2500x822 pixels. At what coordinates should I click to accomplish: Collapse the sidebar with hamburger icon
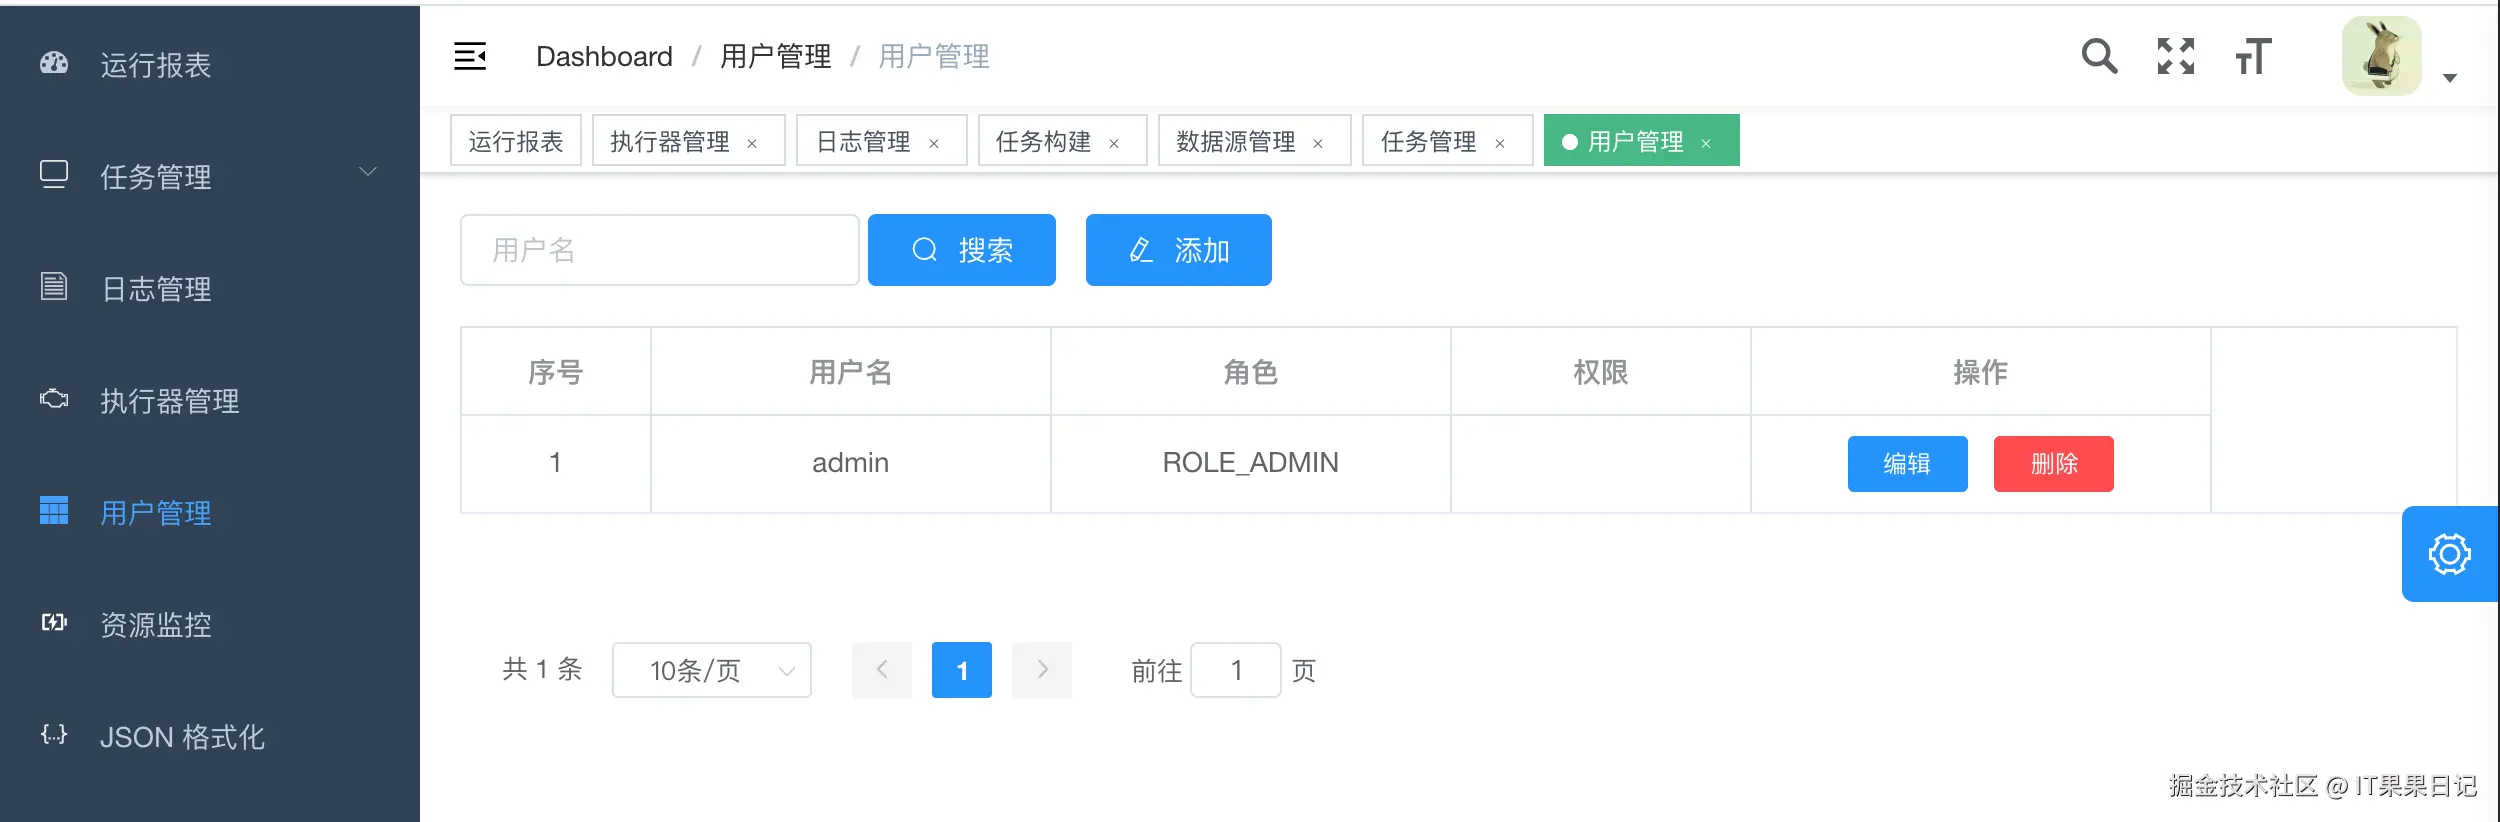click(x=470, y=56)
